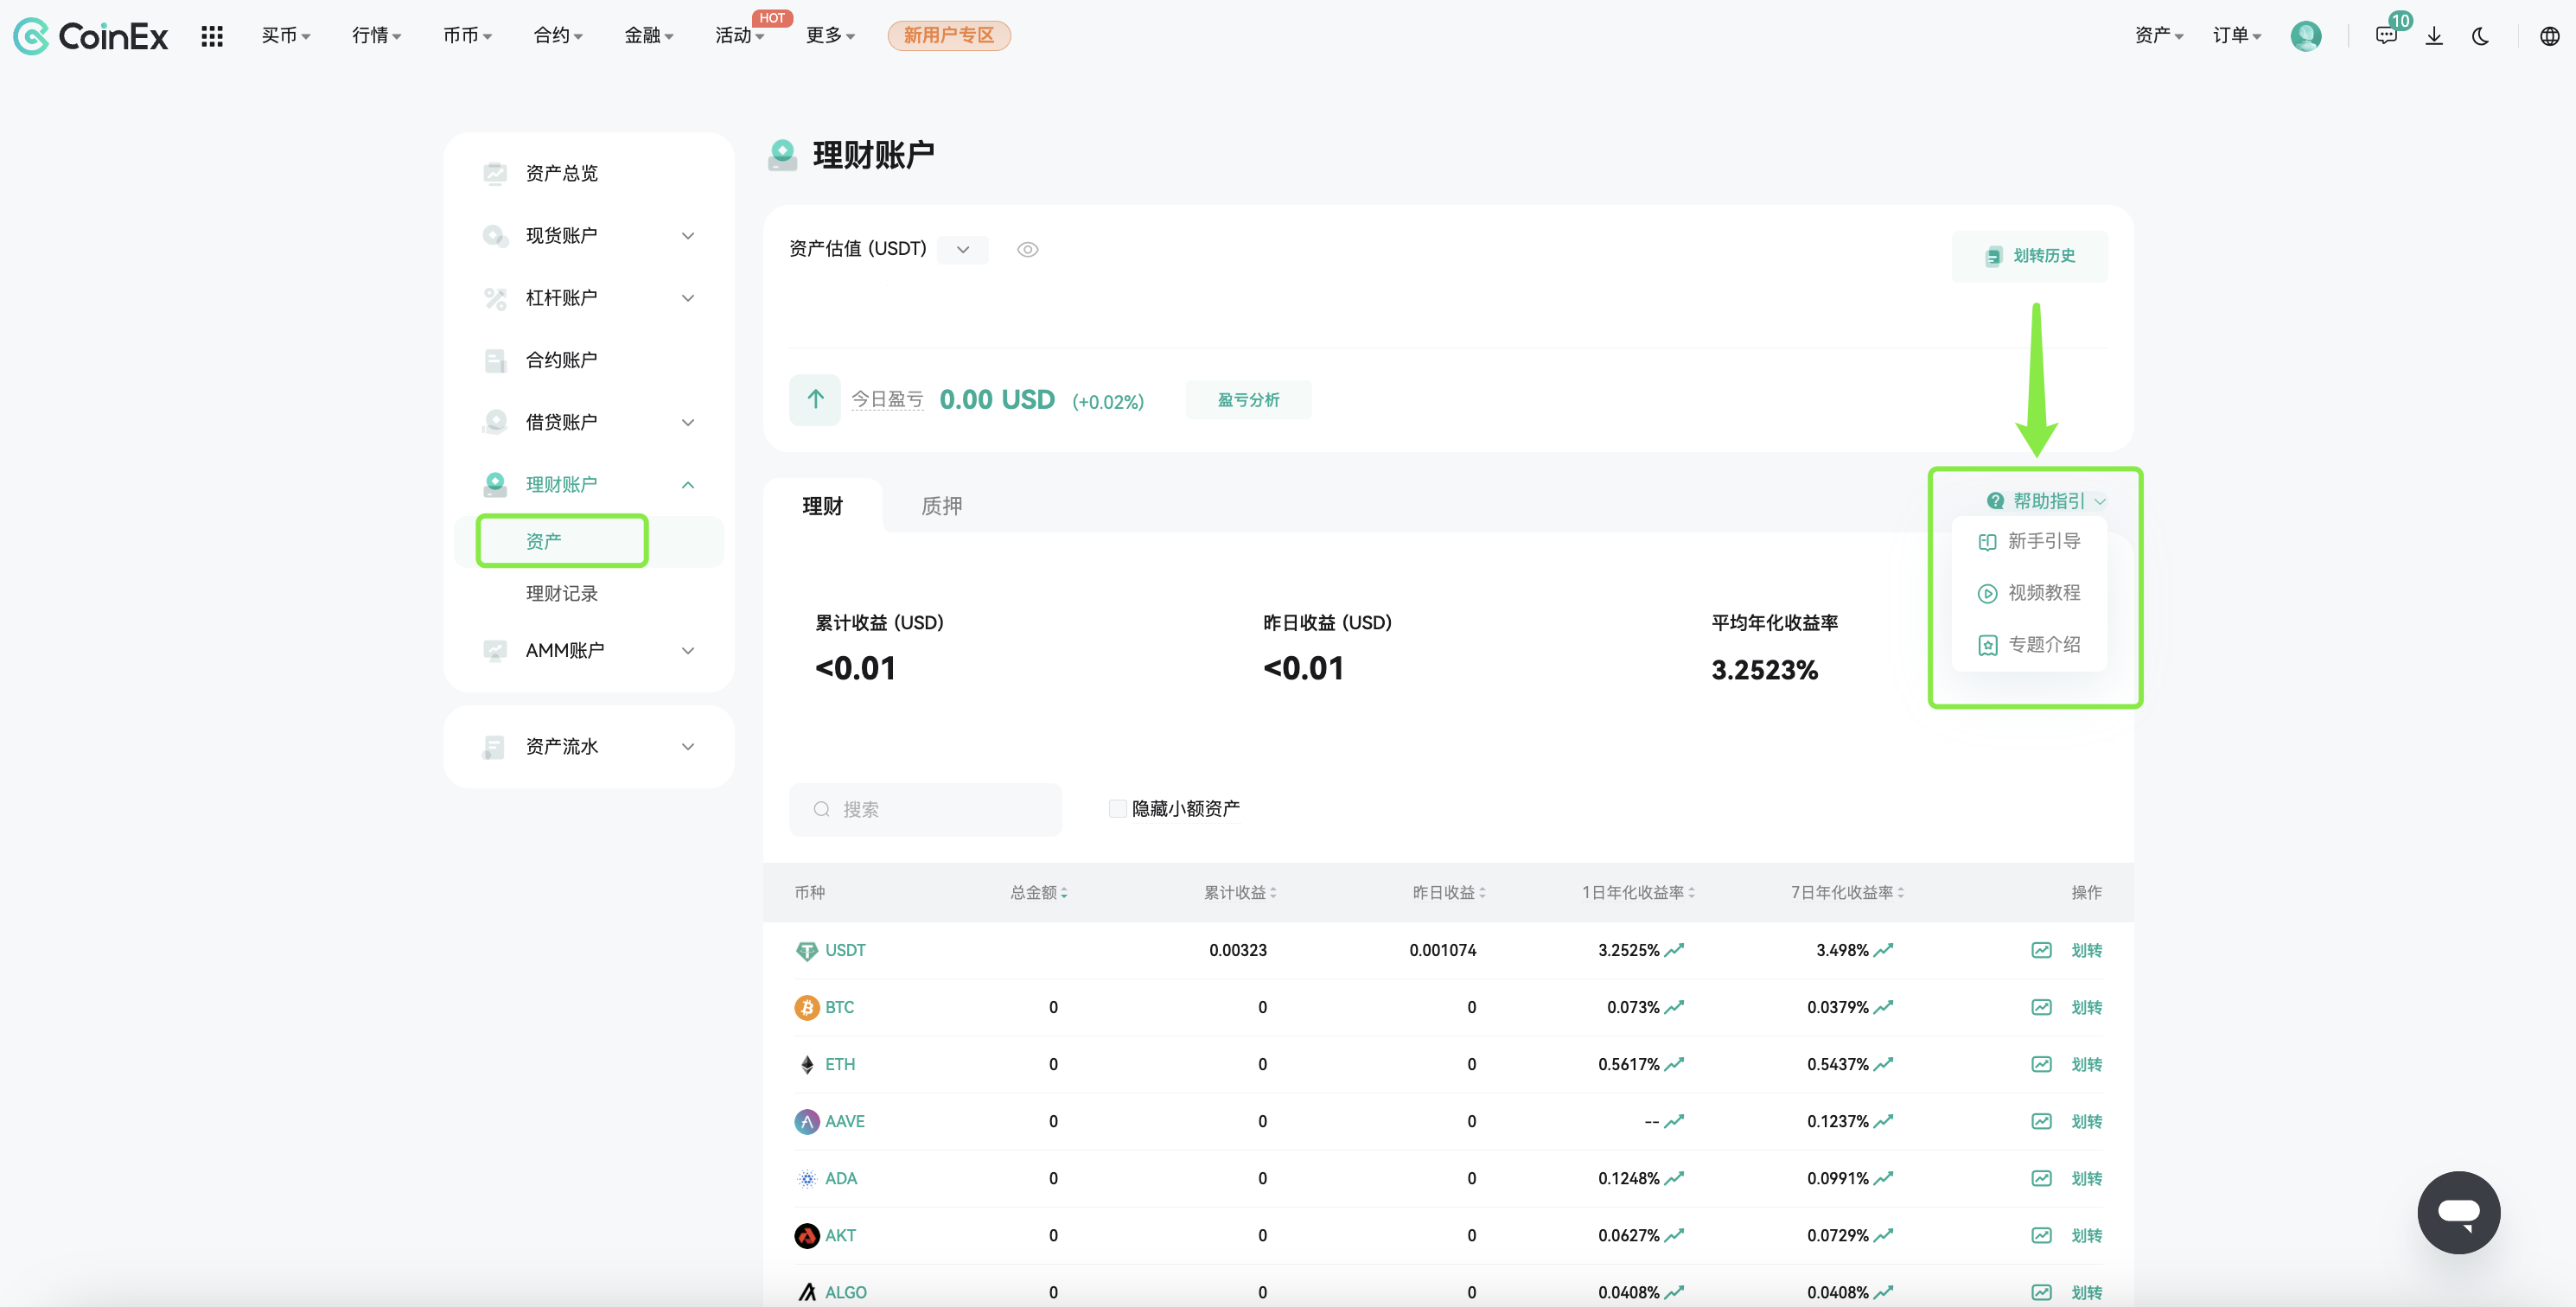Click the CoinEx logo

90,36
